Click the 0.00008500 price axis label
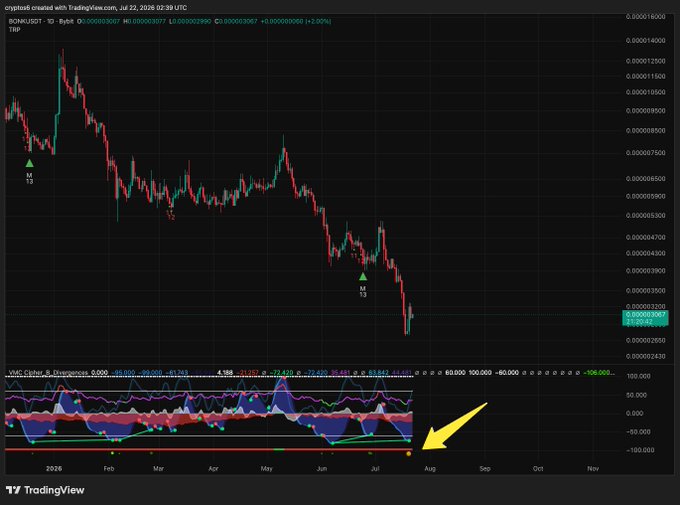The image size is (680, 505). (x=645, y=130)
